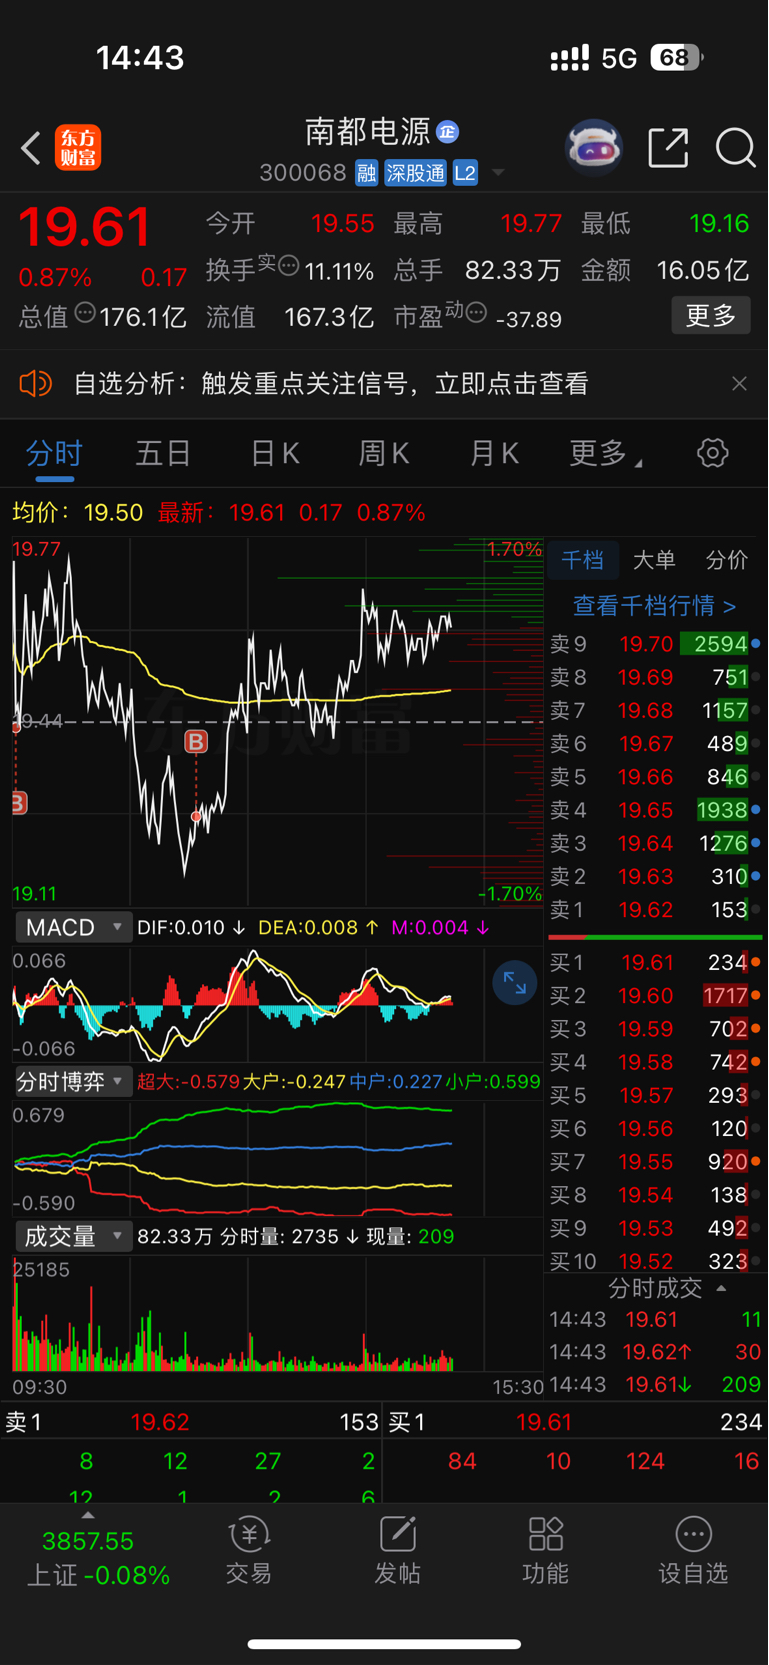Select the 大单 tab

[654, 560]
